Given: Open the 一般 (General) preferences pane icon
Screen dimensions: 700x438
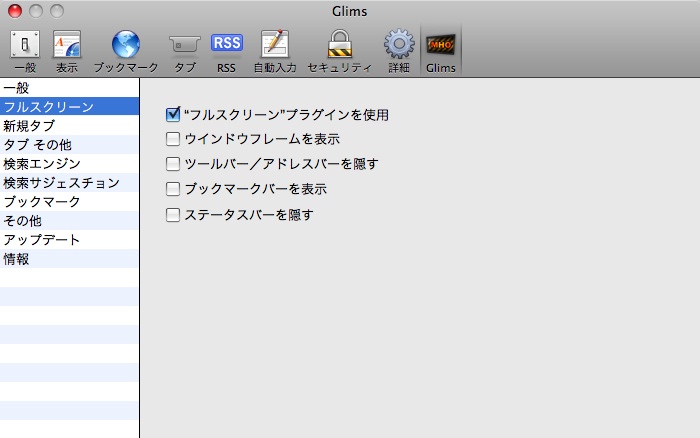Looking at the screenshot, I should [25, 45].
